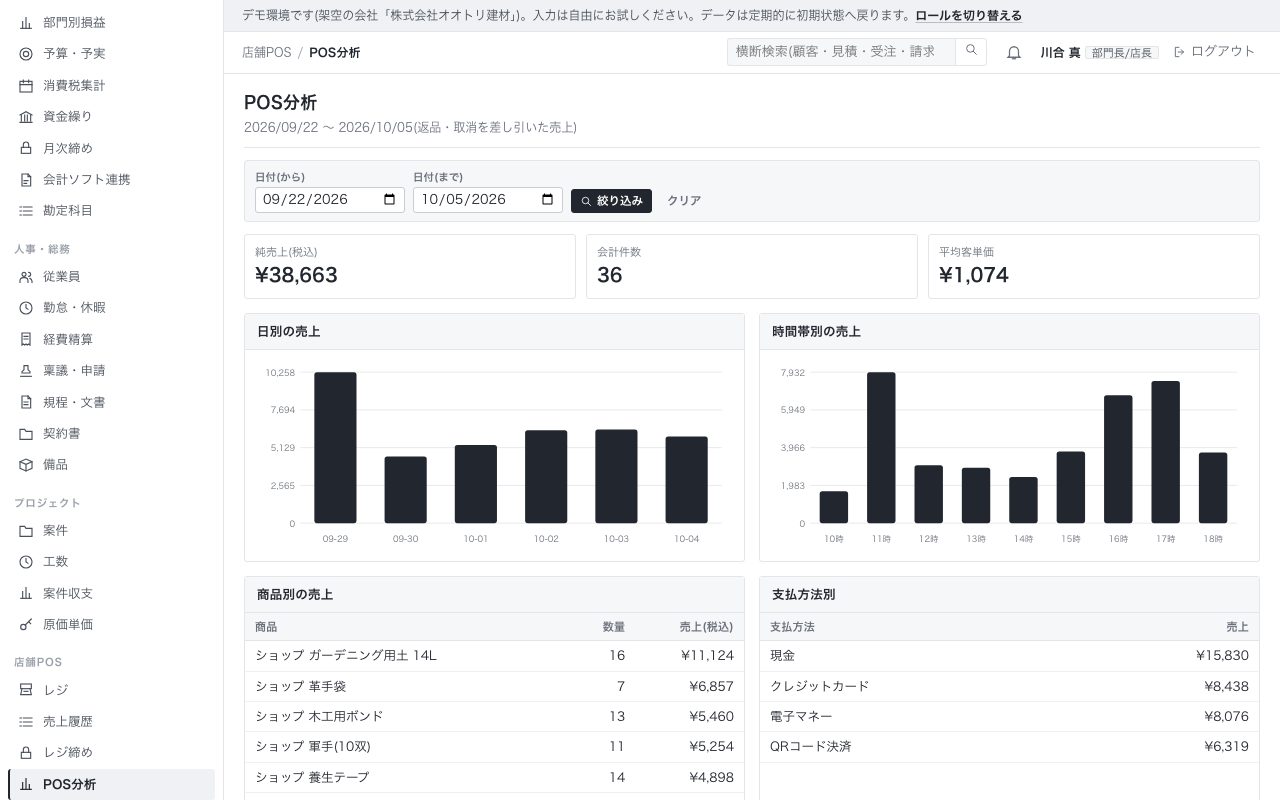
Task: Click the 稟議・申請 stamp icon
Action: pyautogui.click(x=26, y=371)
